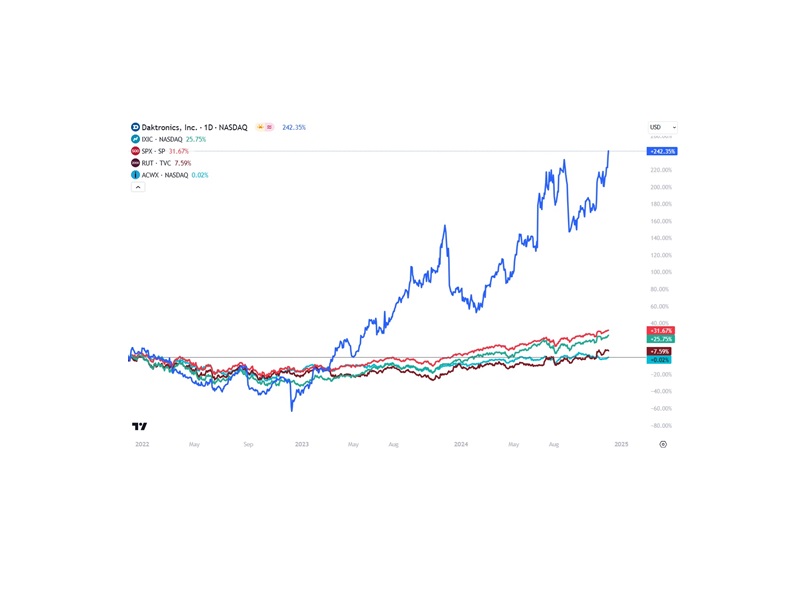
Task: Click the RUT symbol icon
Action: tap(135, 163)
